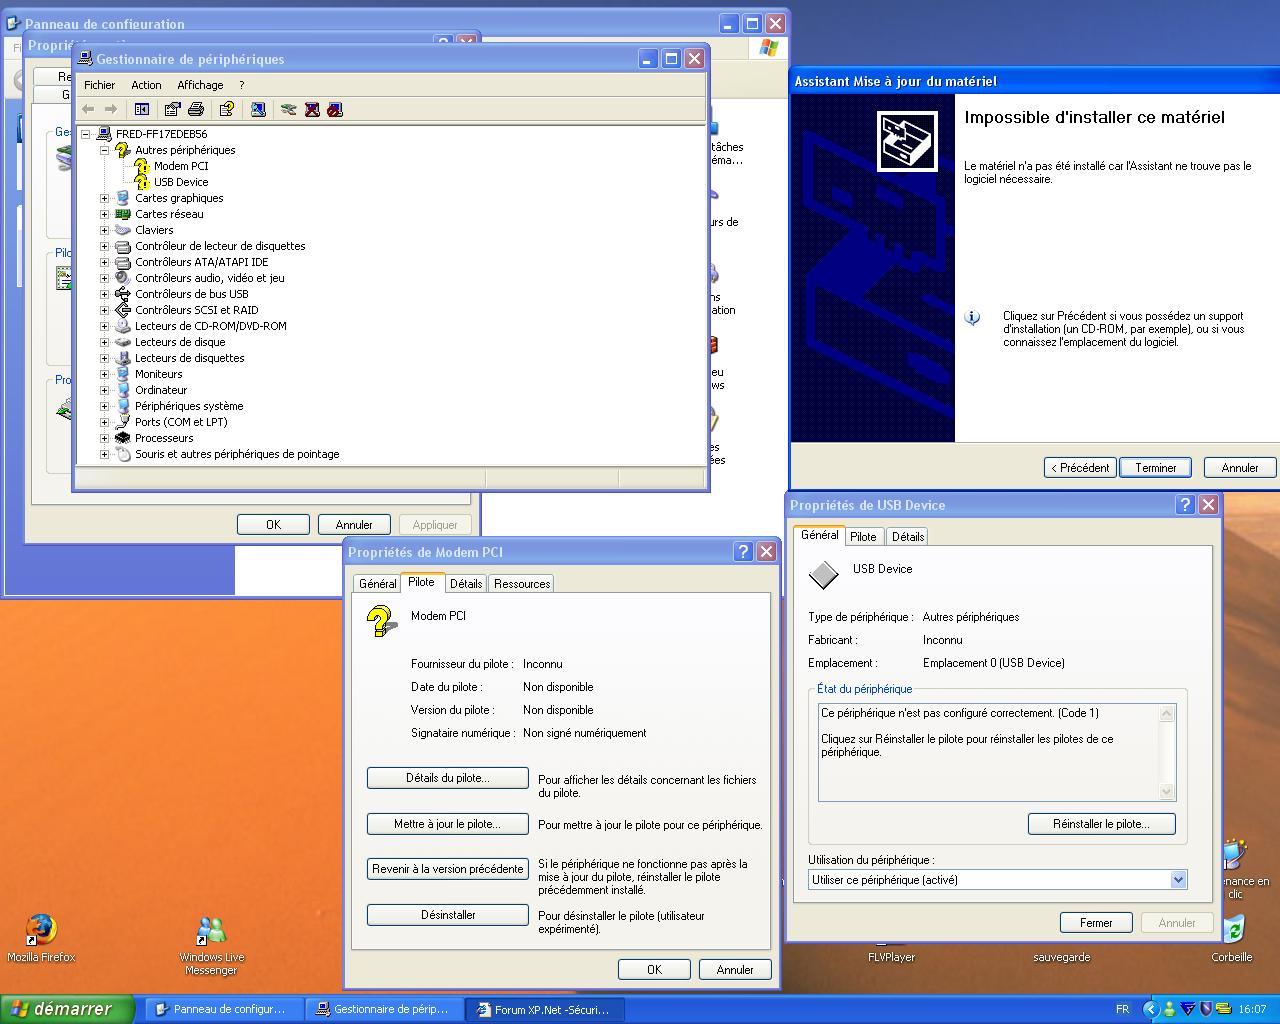Viewport: 1280px width, 1024px height.
Task: Click the FRED-FF17EDEB56 computer icon
Action: point(104,134)
